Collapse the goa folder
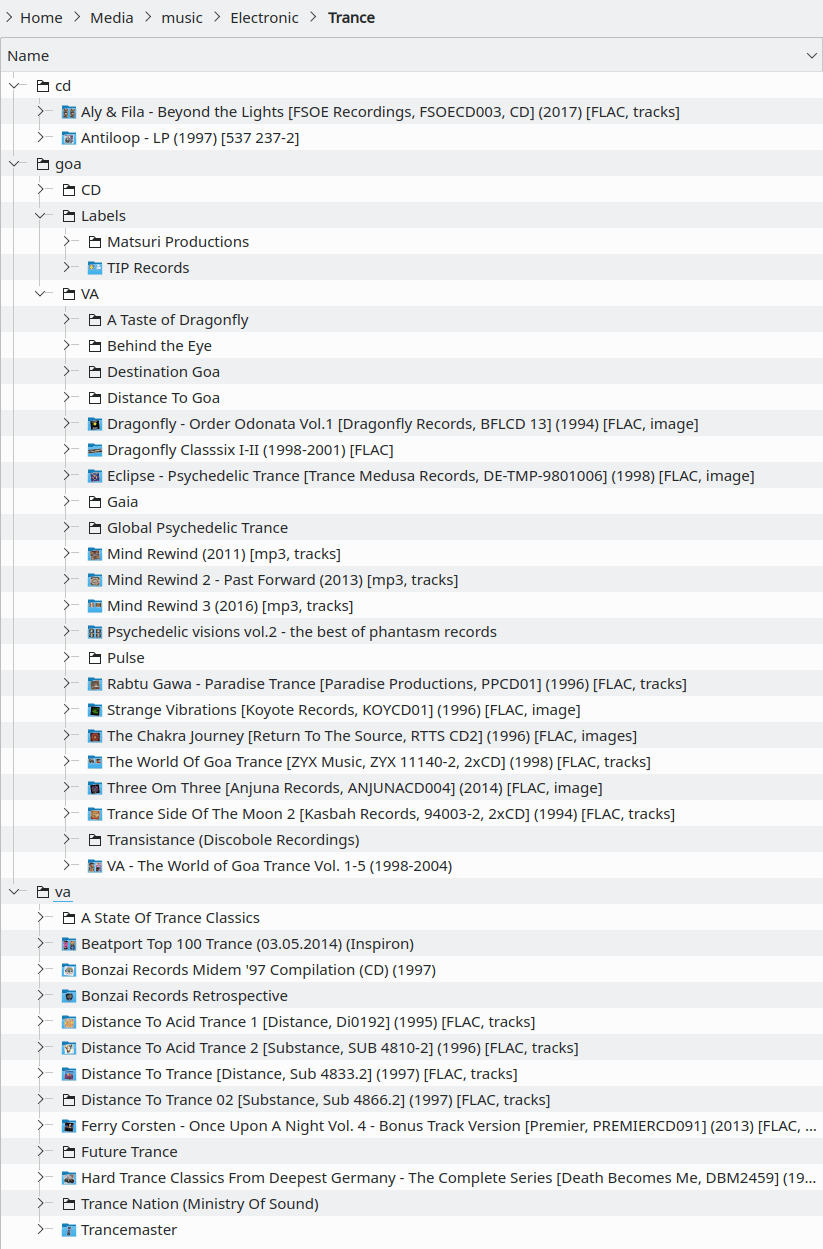Screen dimensions: 823x1249 [x=14, y=164]
